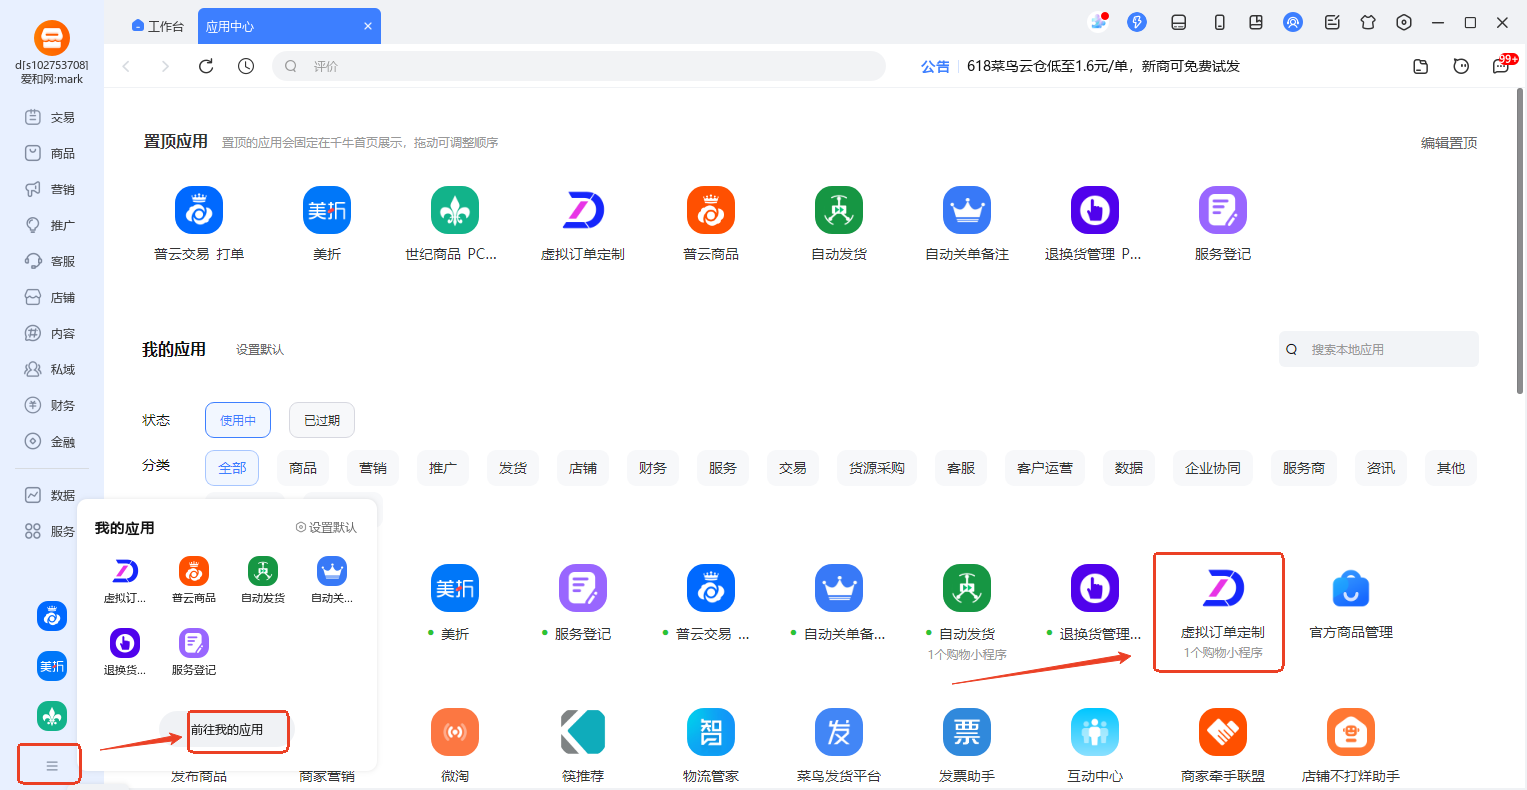This screenshot has width=1527, height=790.
Task: Open the 美折 app in pinned apps row
Action: point(327,211)
